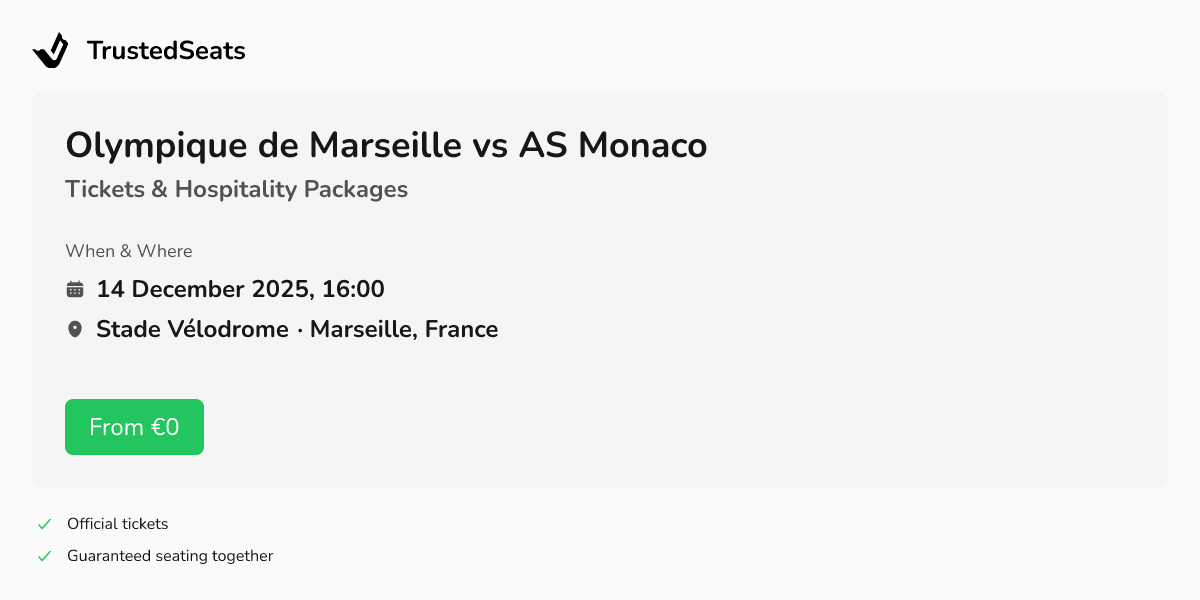Click the €0 price inside the green button

(167, 426)
